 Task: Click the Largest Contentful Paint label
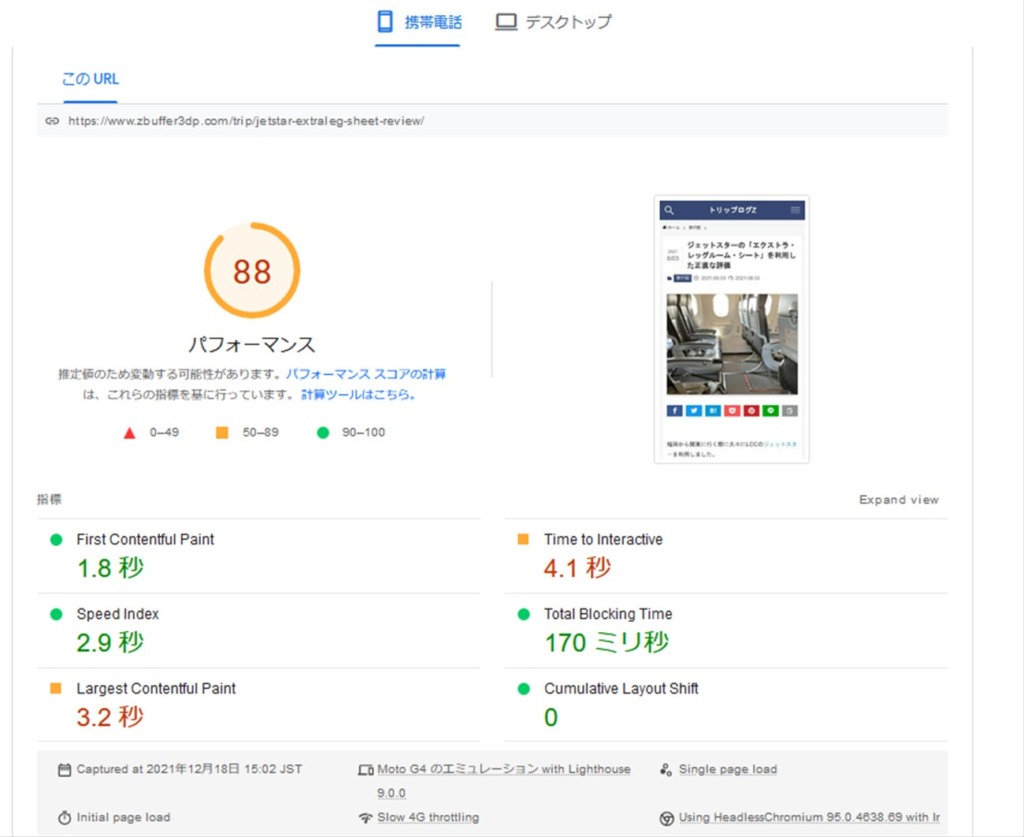point(156,688)
